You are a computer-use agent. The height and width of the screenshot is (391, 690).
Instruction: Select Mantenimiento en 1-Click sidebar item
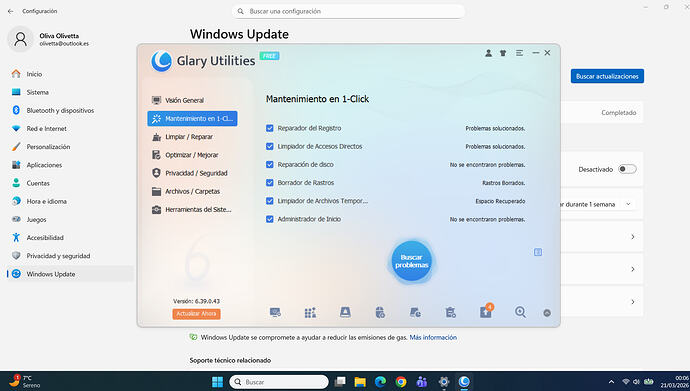193,119
